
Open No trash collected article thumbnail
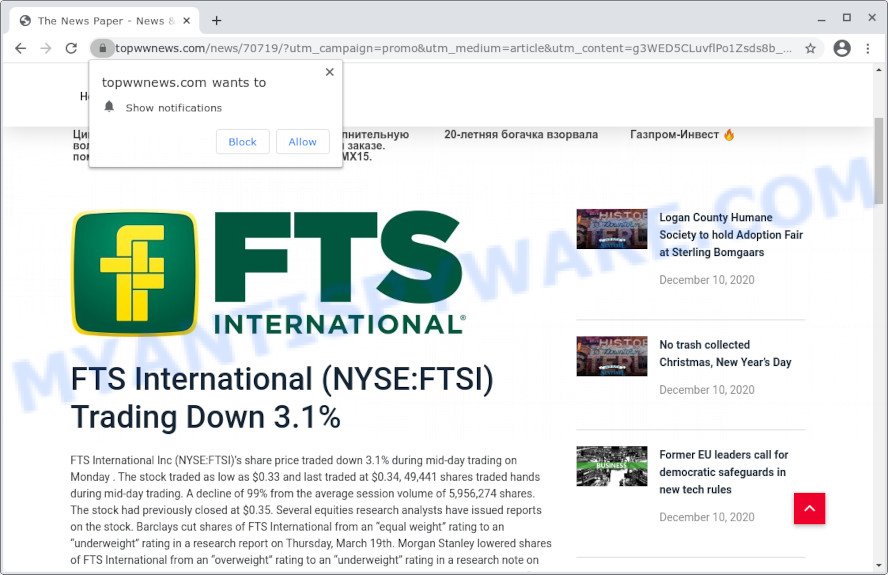point(612,356)
